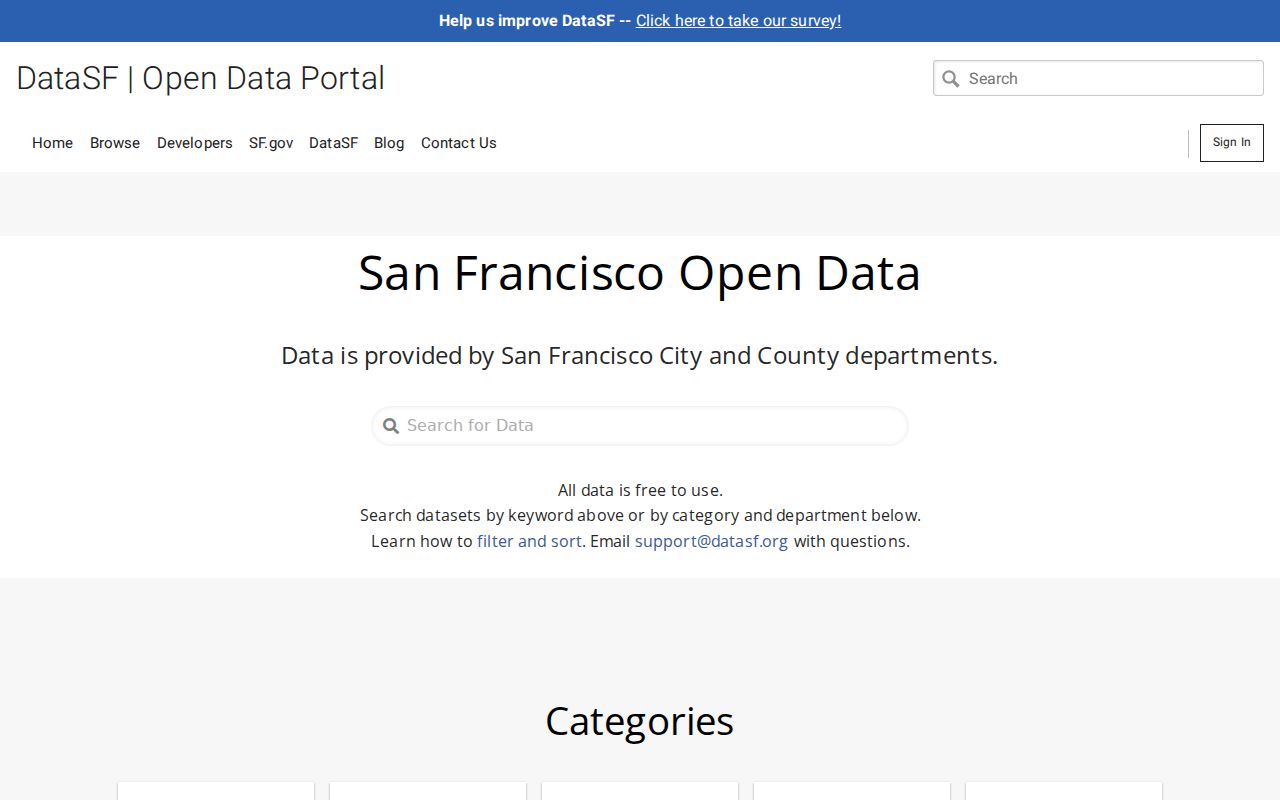Open the DataSF navigation link
The width and height of the screenshot is (1280, 800).
pos(333,143)
